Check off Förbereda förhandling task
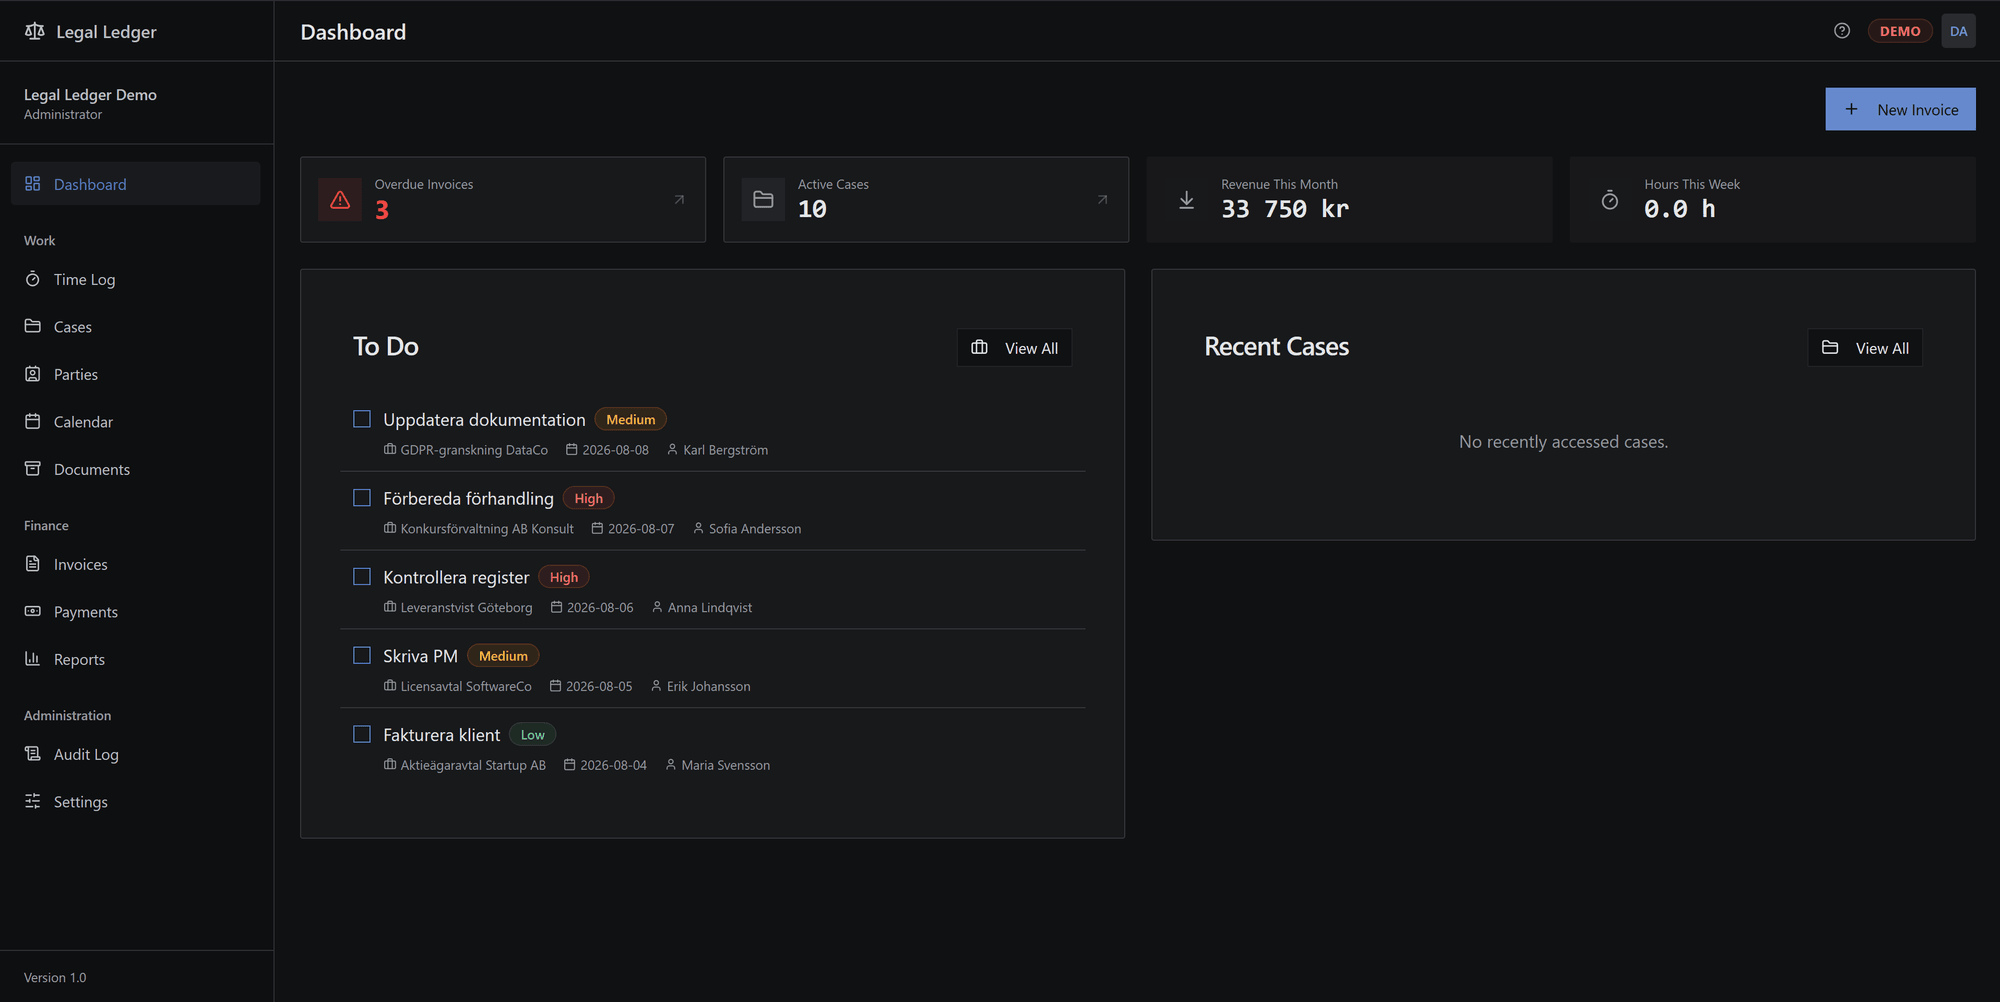Image resolution: width=2000 pixels, height=1002 pixels. coord(362,498)
